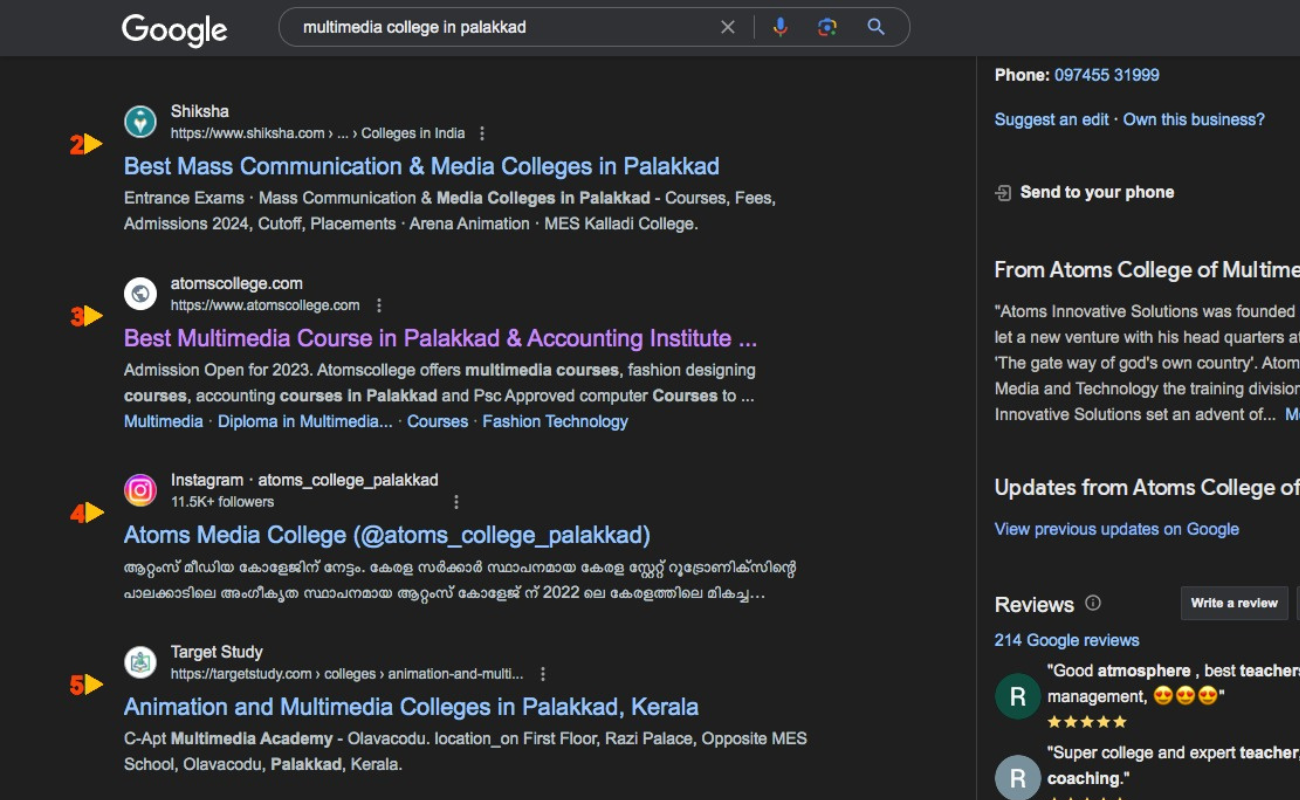Click the five-star rating of first review

pyautogui.click(x=1087, y=721)
